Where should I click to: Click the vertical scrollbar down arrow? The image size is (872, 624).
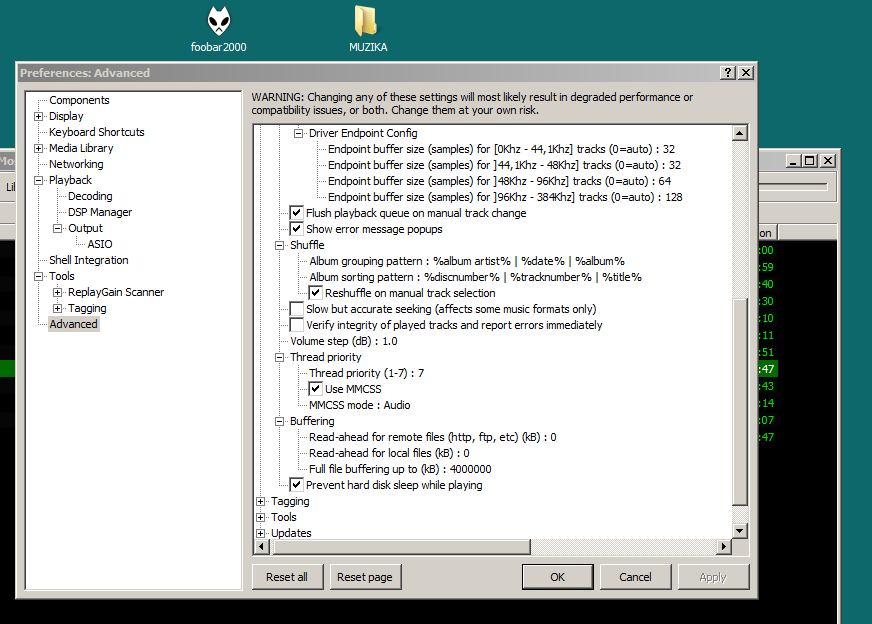[740, 531]
